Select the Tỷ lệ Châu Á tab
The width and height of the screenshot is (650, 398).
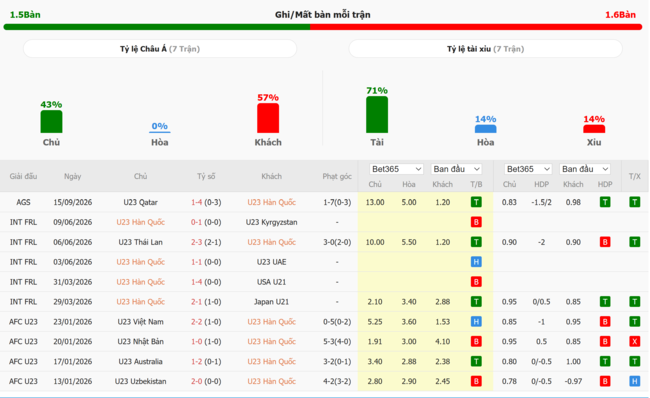click(160, 49)
